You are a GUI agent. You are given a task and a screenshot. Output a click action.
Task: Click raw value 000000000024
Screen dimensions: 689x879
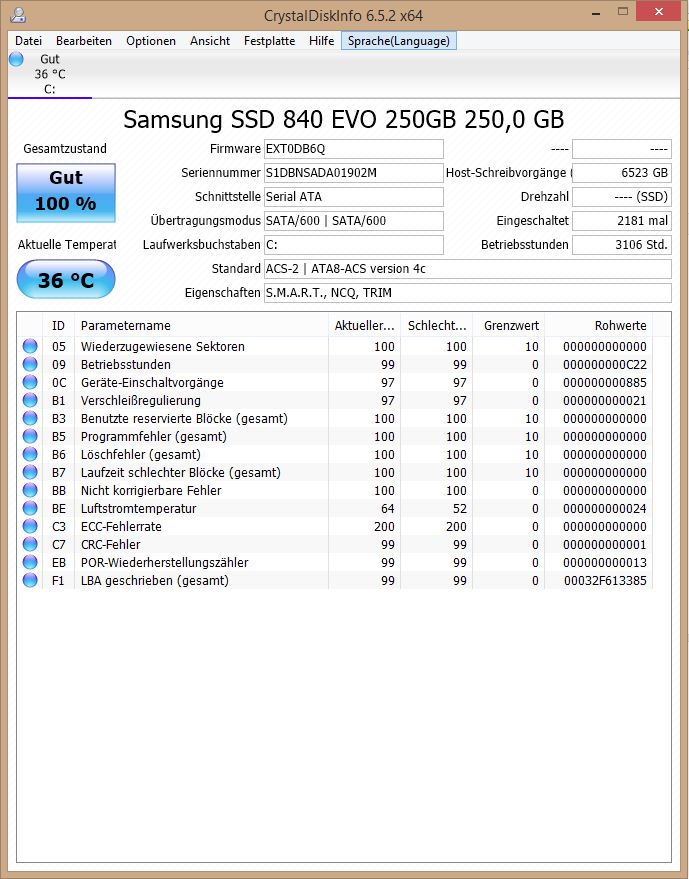(605, 508)
